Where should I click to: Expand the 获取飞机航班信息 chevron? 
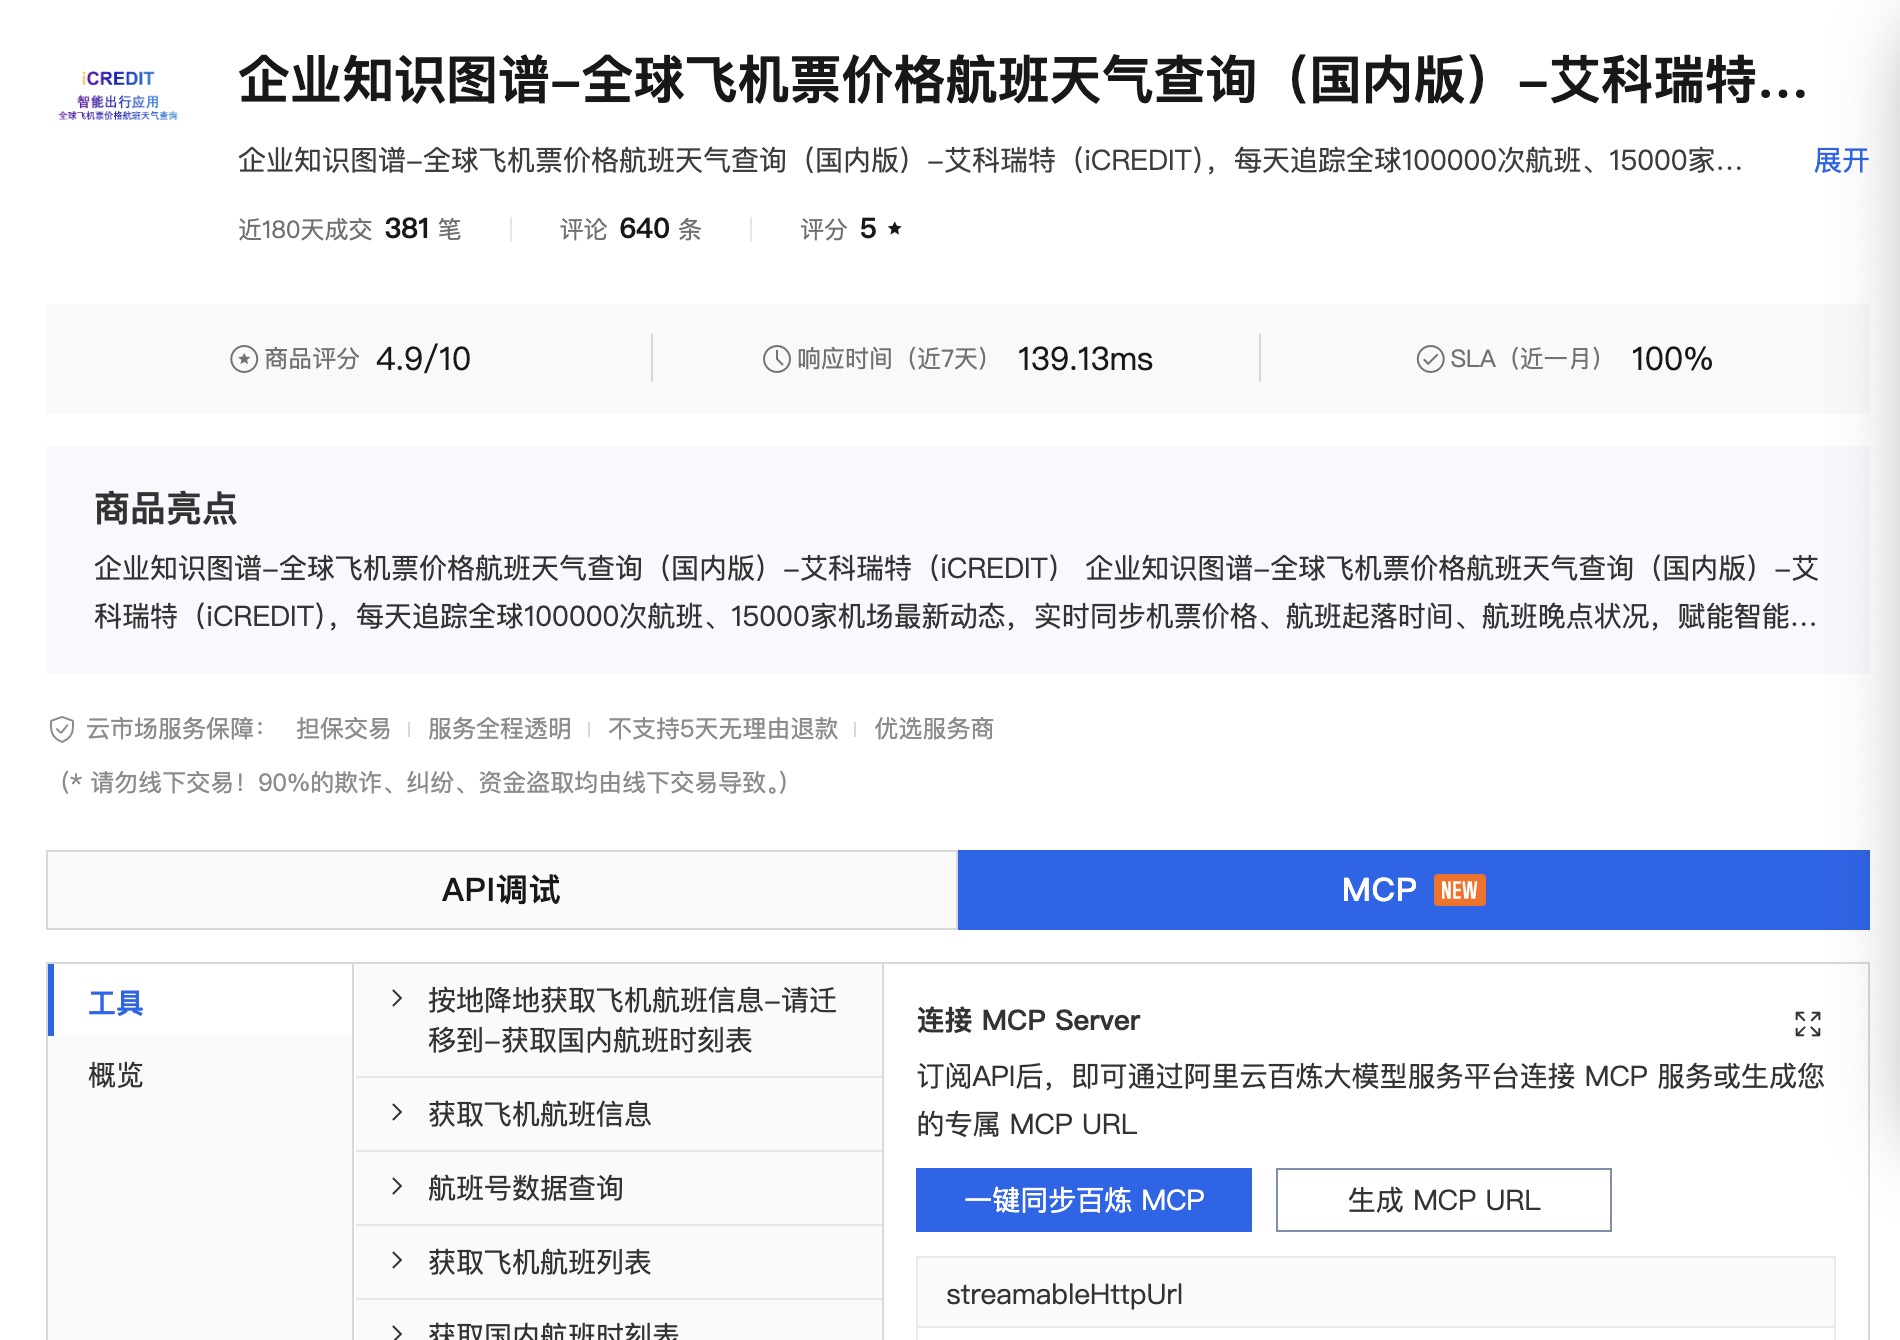click(x=397, y=1112)
